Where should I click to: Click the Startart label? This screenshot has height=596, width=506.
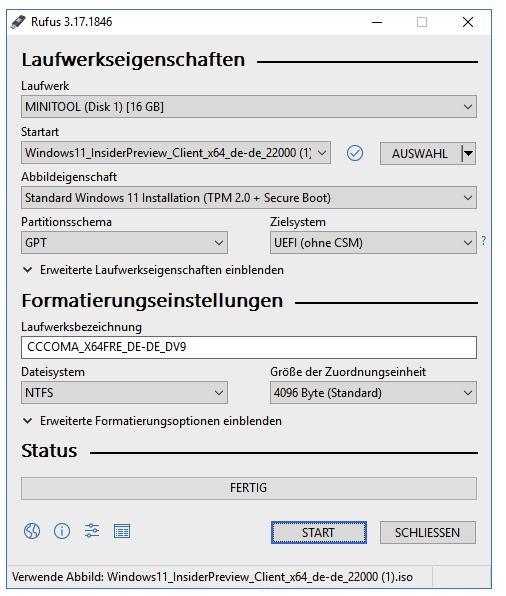[40, 132]
